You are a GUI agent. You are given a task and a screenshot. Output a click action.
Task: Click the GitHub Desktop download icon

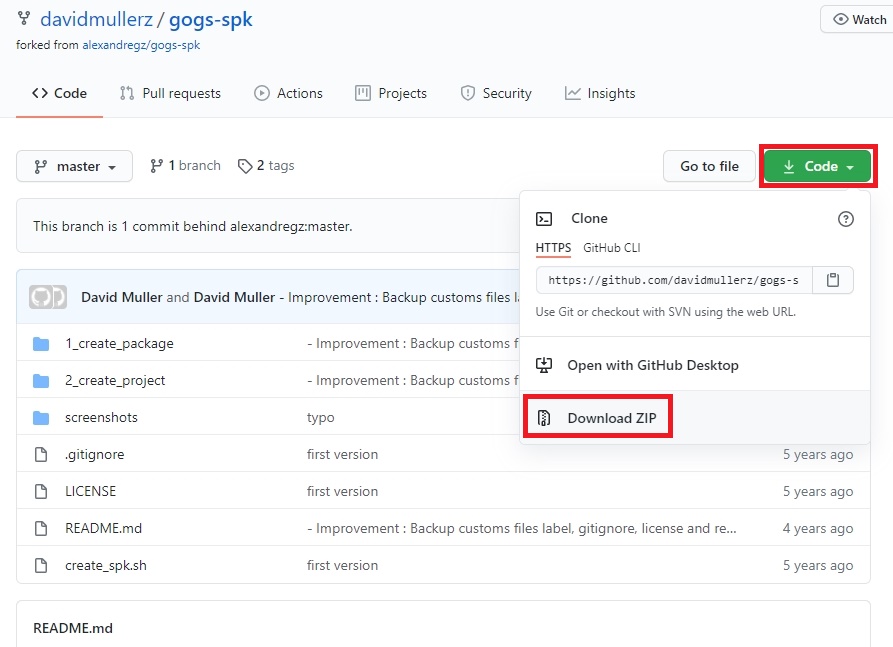(x=544, y=366)
